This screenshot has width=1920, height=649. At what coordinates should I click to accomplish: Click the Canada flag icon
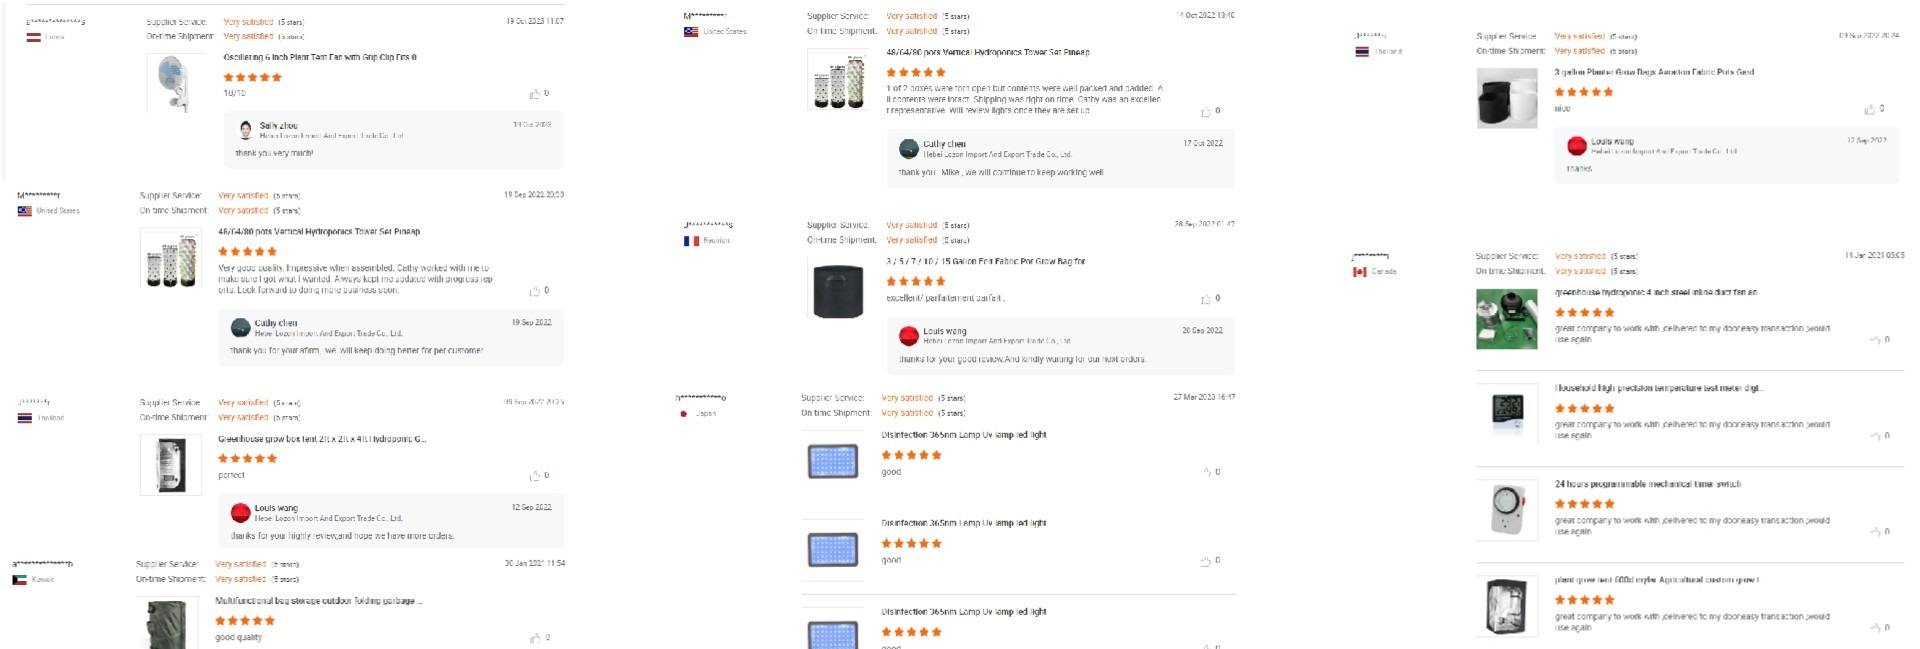pos(1360,272)
